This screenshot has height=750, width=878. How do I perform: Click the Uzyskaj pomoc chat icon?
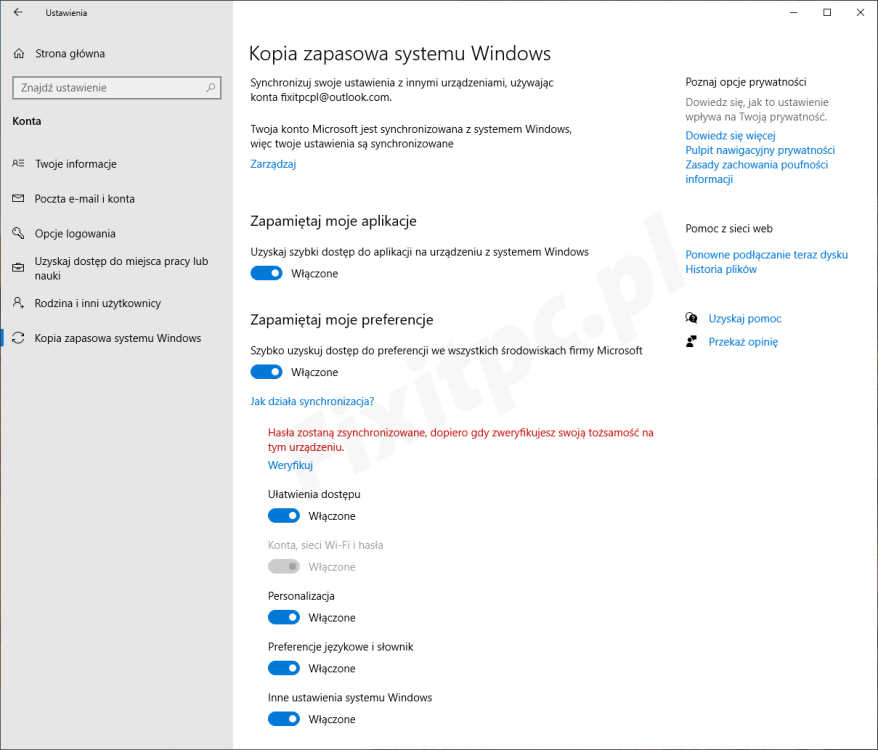[x=691, y=319]
